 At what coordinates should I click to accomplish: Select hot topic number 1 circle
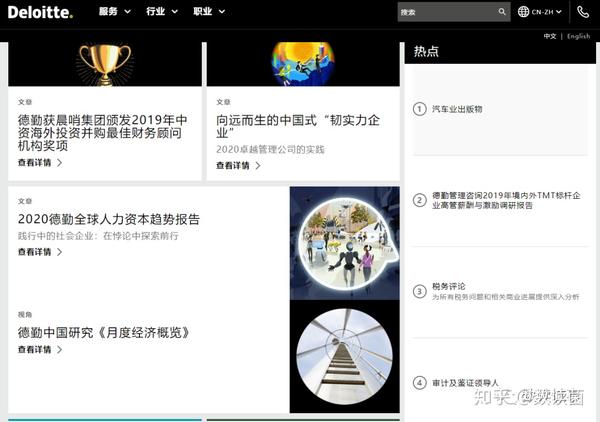click(x=419, y=109)
